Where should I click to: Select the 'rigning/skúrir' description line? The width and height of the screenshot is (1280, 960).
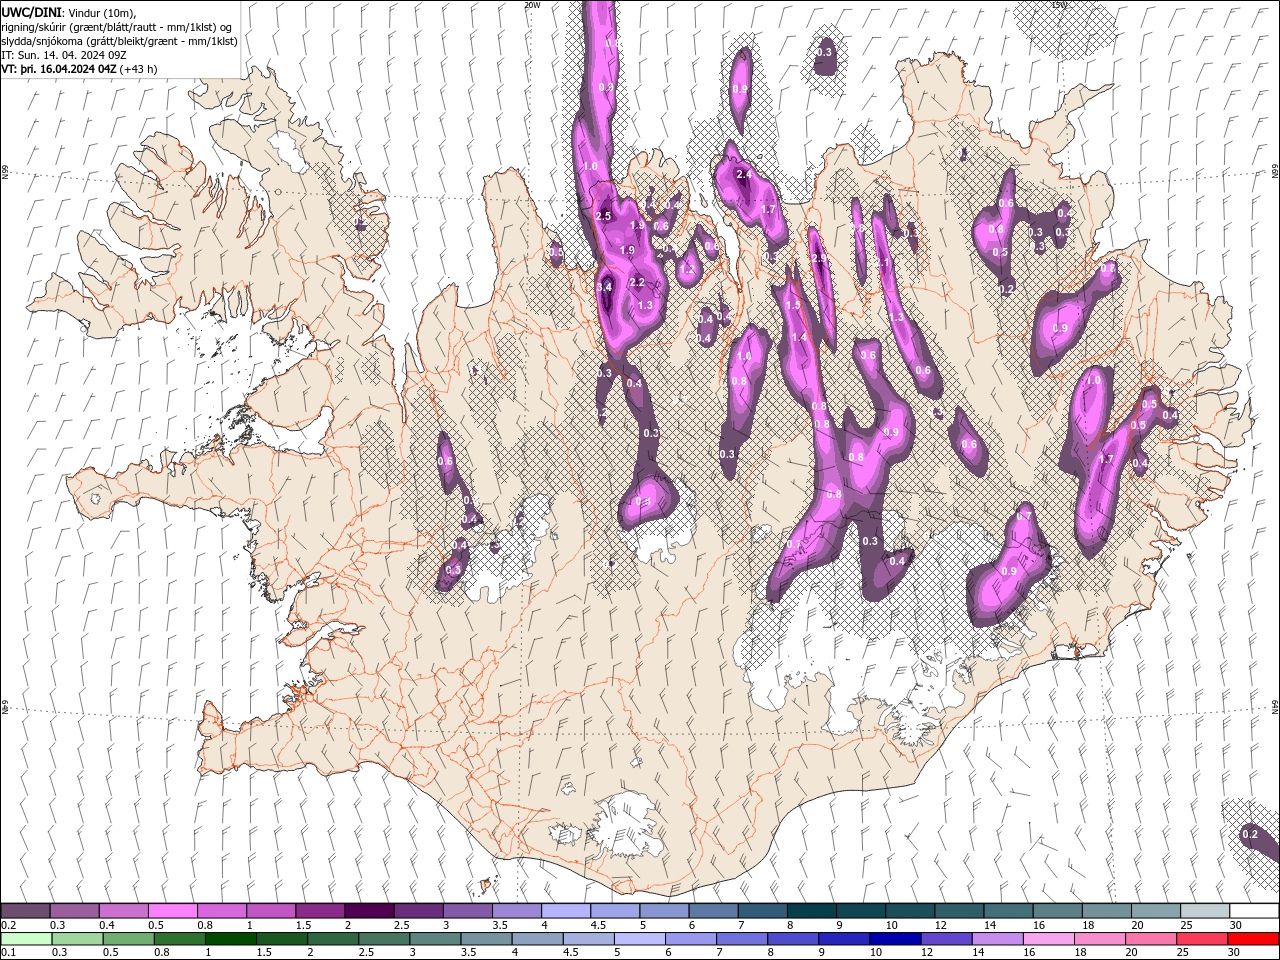tap(117, 26)
